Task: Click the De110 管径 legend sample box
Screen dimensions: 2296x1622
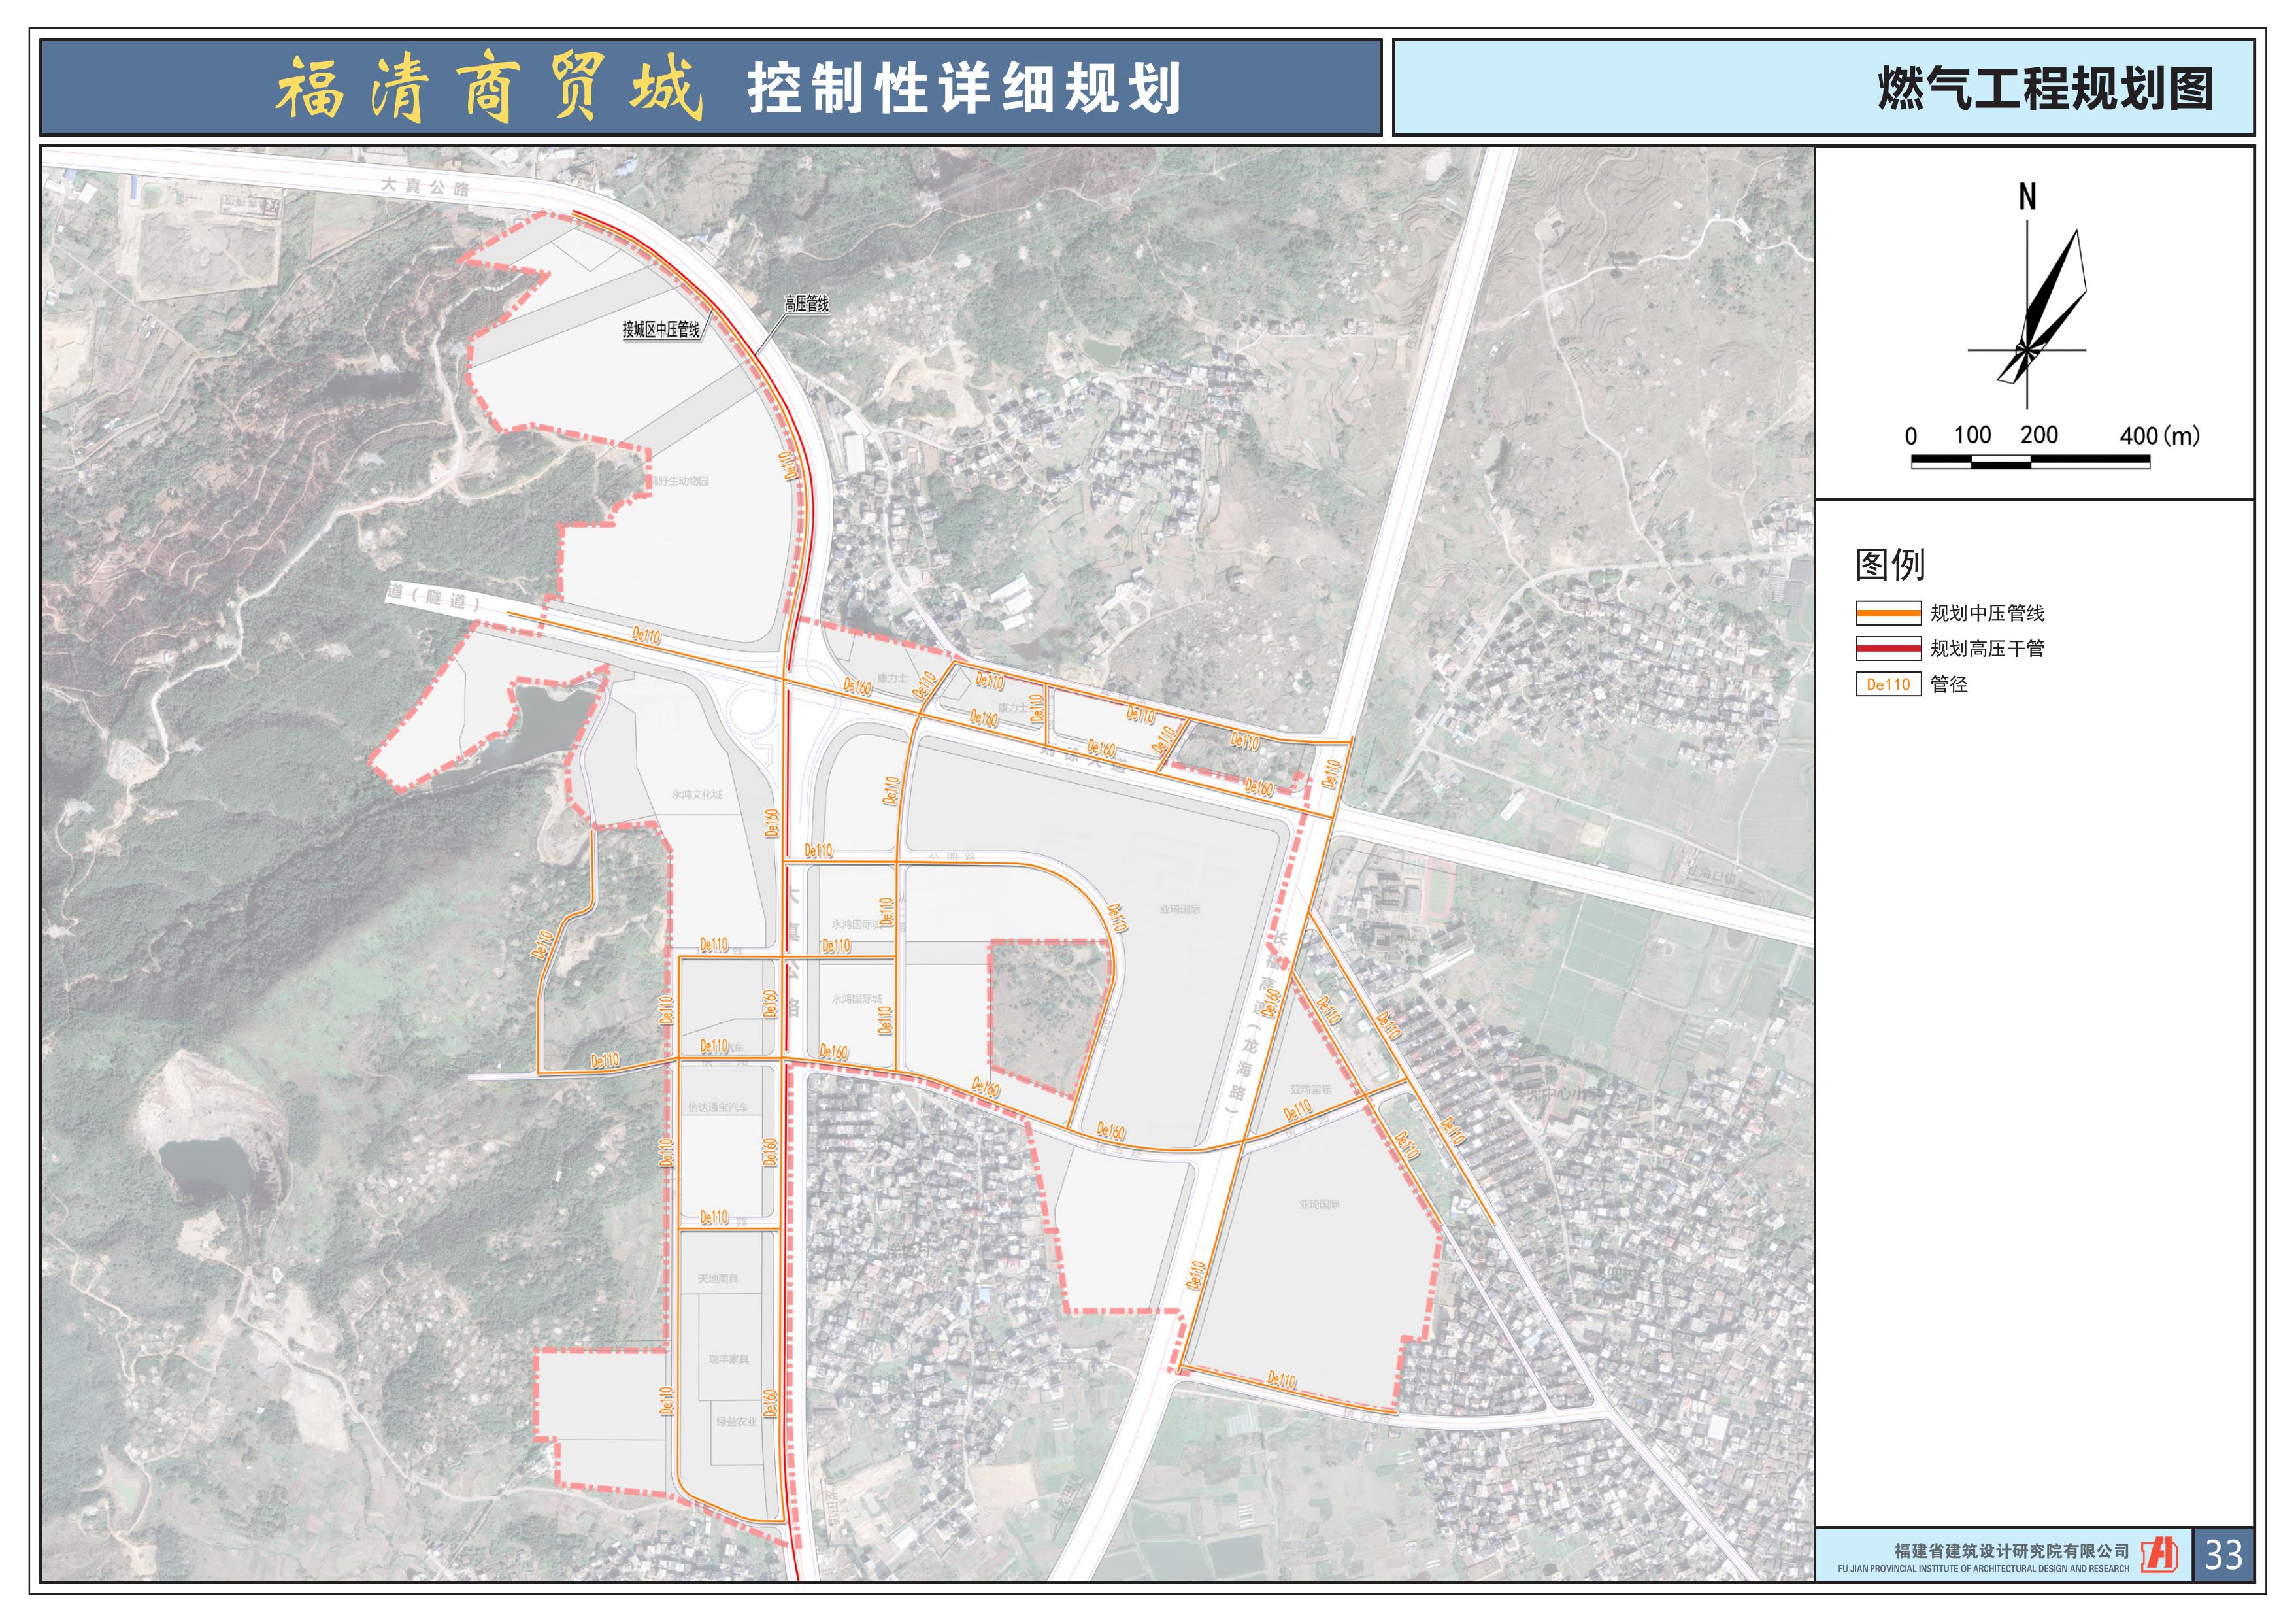Action: point(1888,684)
